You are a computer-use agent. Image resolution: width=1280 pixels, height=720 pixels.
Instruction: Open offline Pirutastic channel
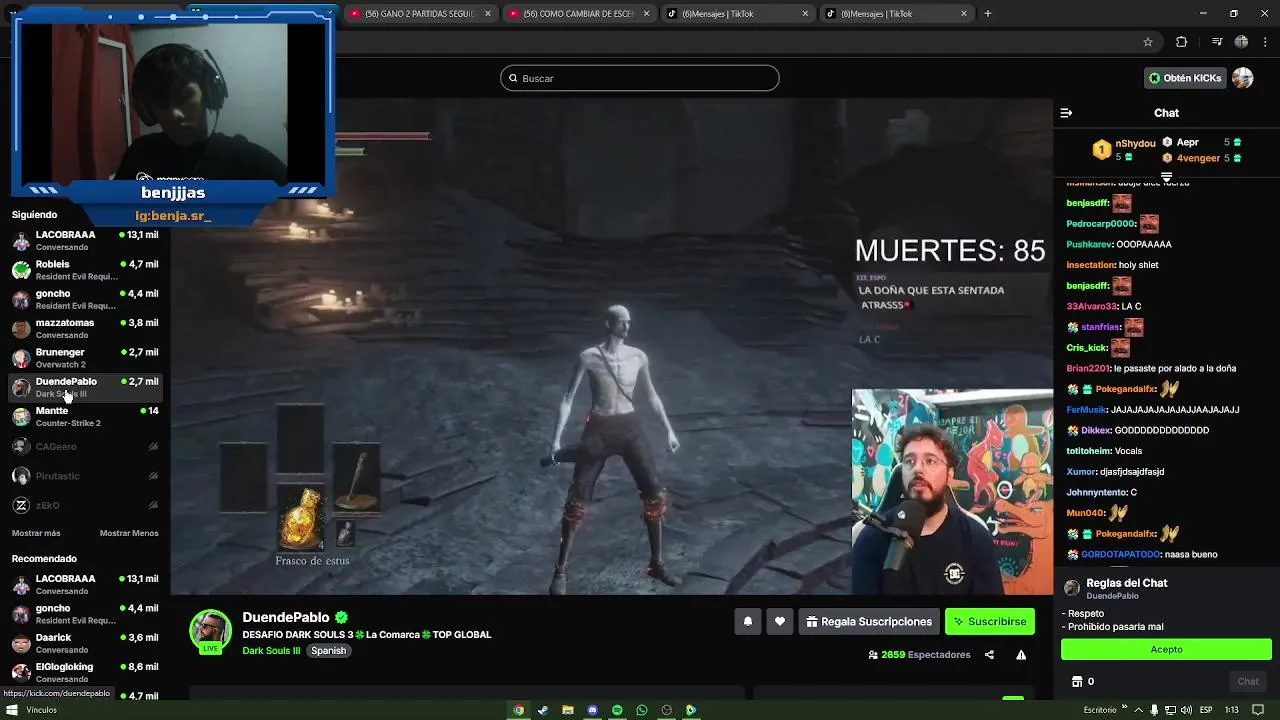click(x=85, y=476)
